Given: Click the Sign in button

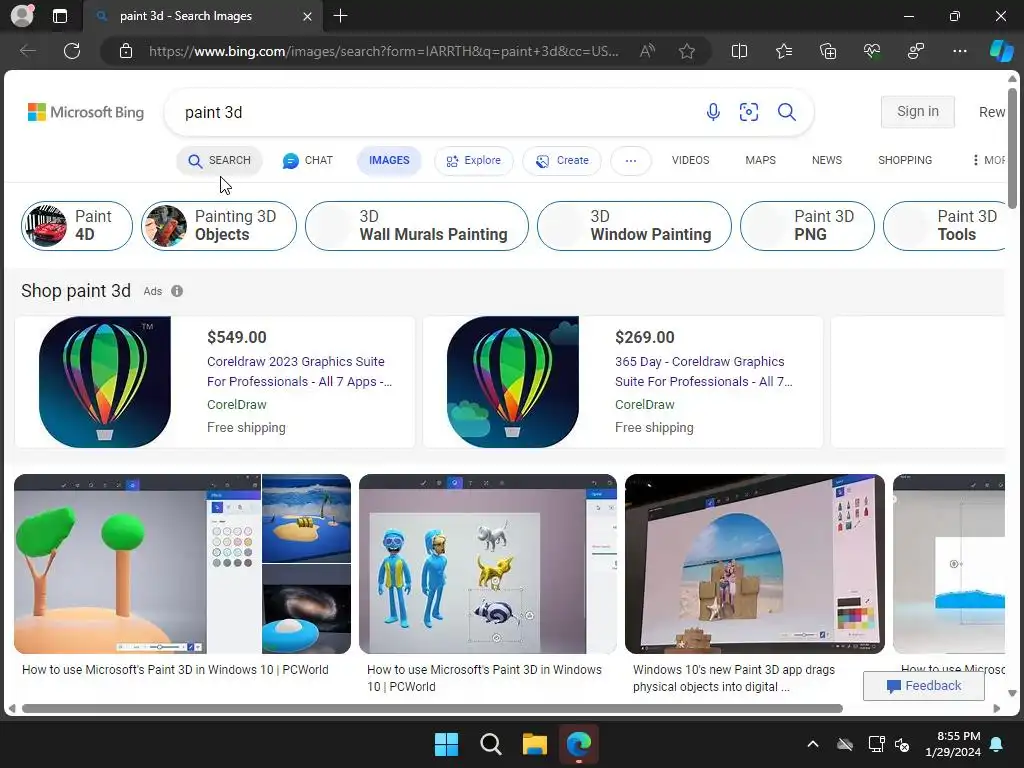Looking at the screenshot, I should [918, 112].
